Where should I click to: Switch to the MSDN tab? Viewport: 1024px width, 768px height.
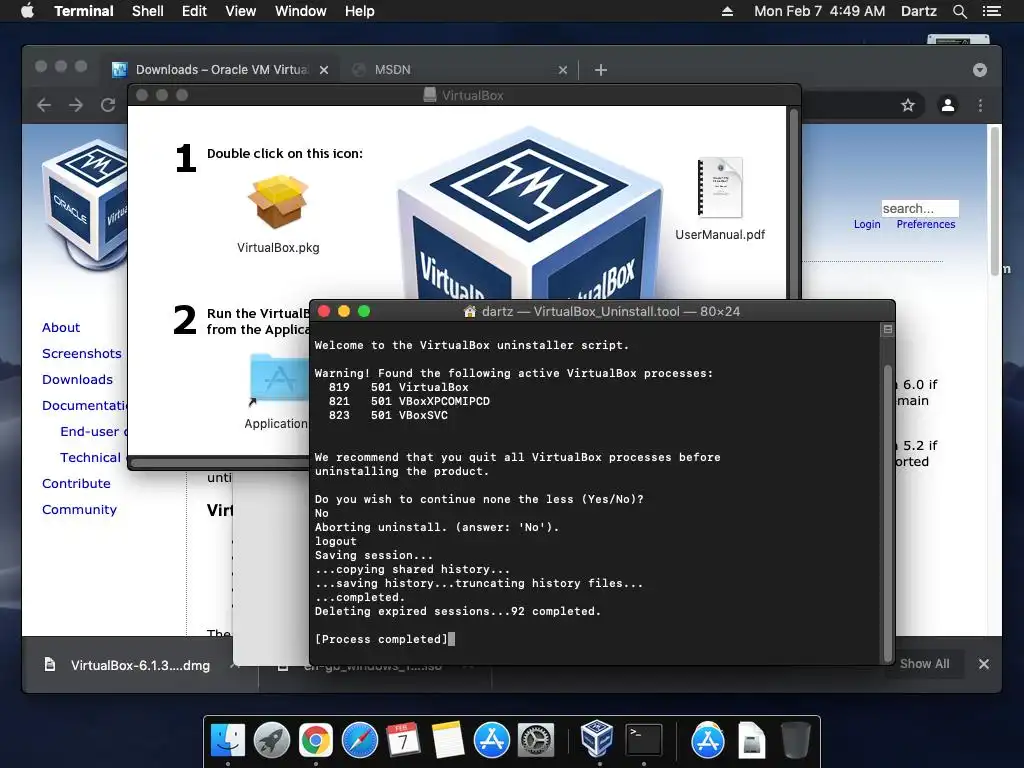click(457, 70)
